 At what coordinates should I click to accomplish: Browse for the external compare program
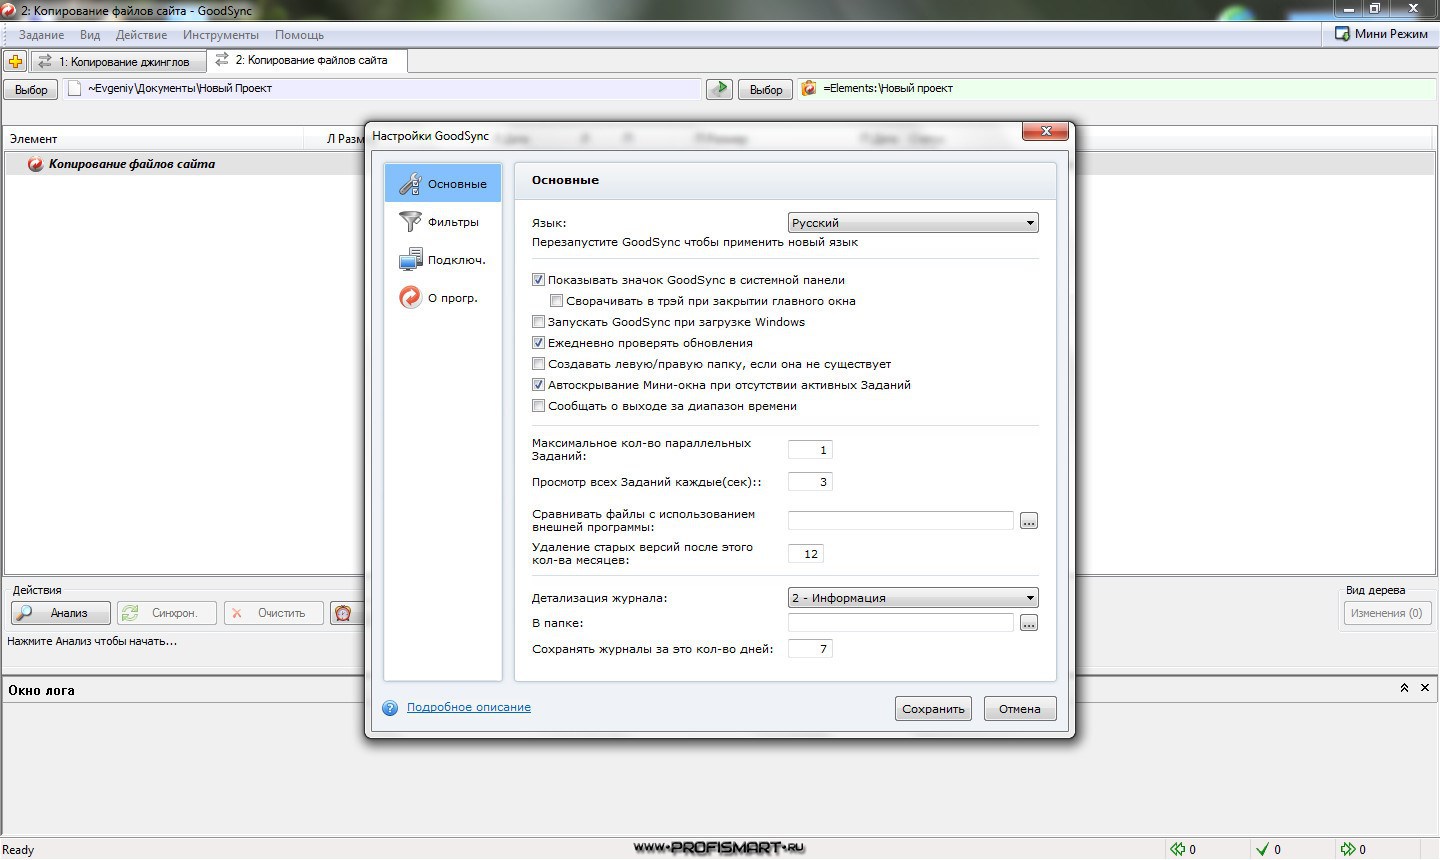pos(1029,521)
